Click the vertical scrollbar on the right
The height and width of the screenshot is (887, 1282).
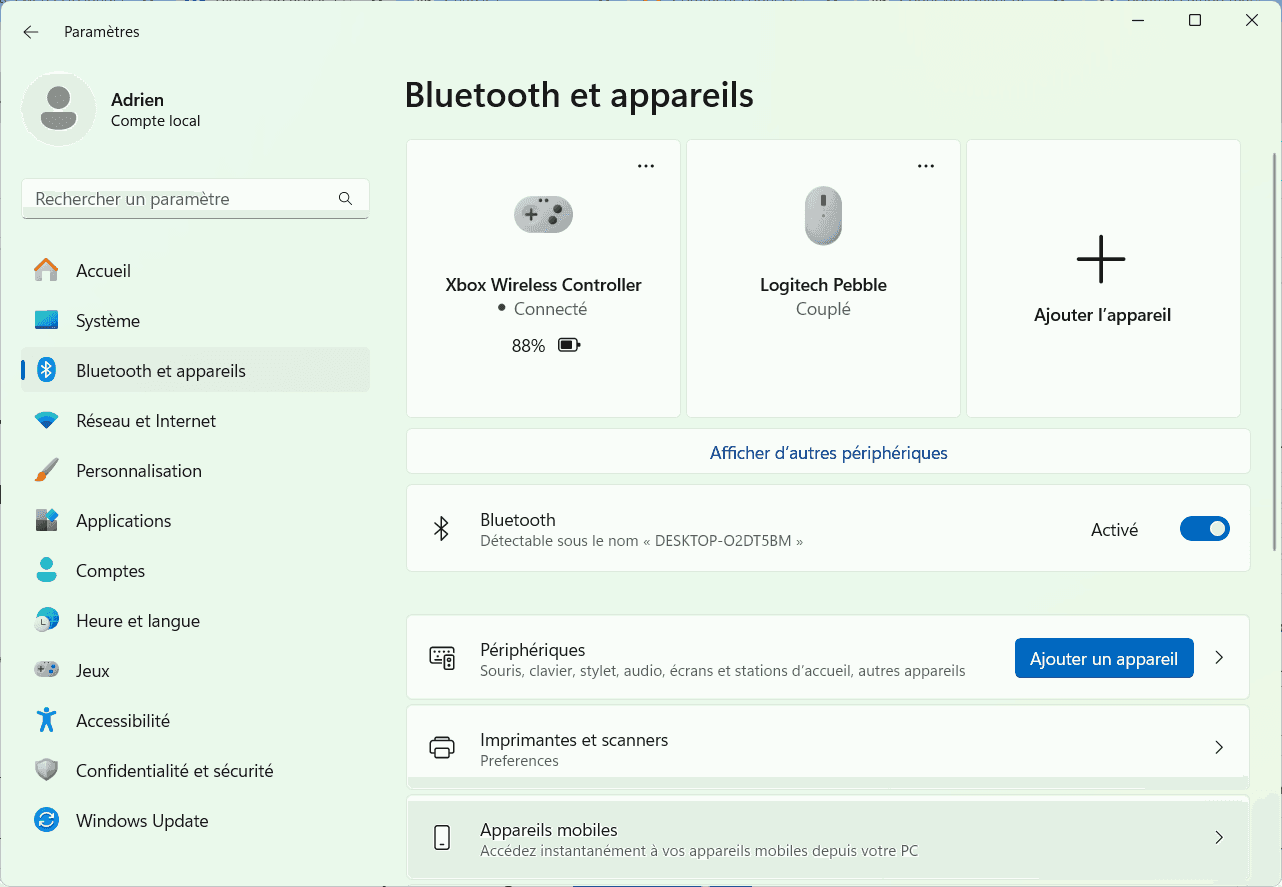(1274, 350)
